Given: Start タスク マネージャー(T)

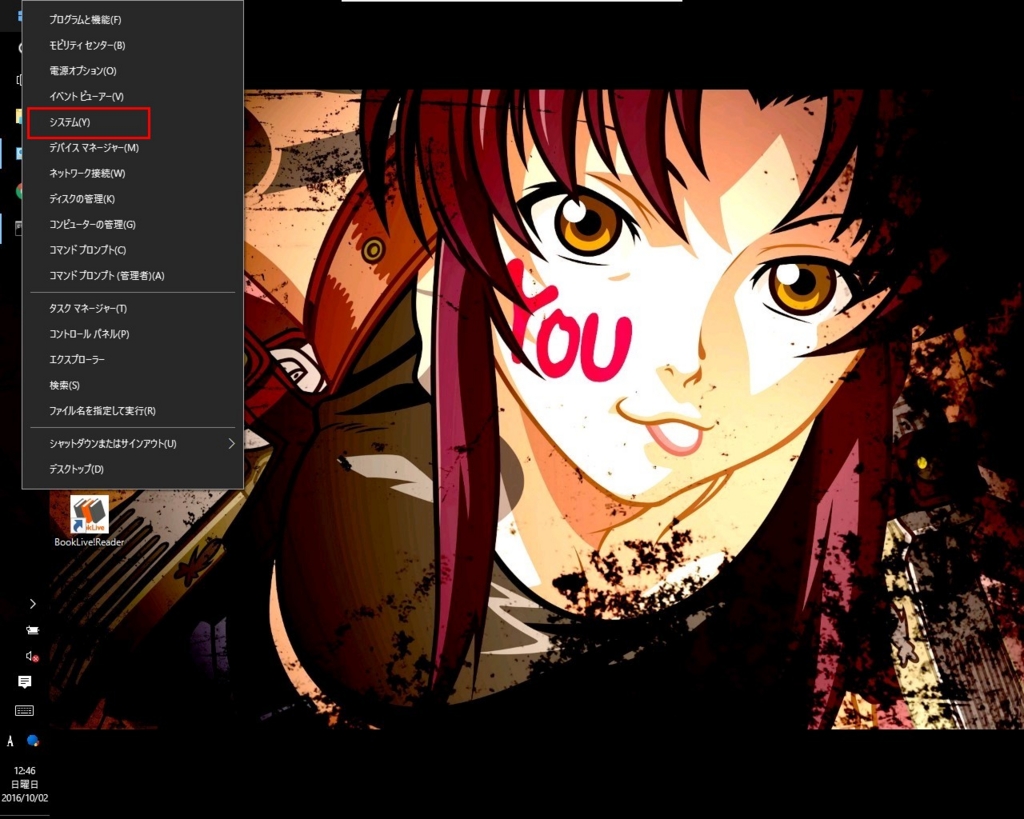Looking at the screenshot, I should click(133, 308).
